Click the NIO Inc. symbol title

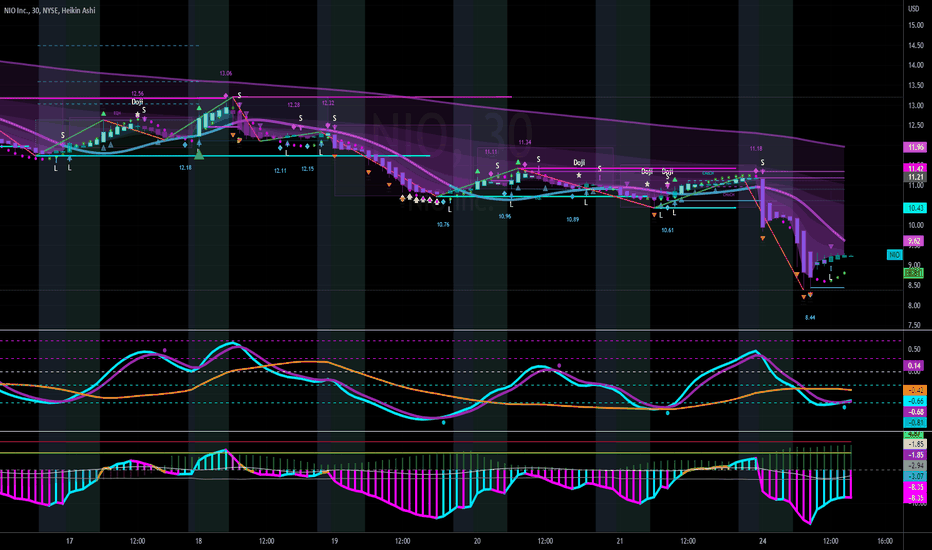[x=49, y=10]
